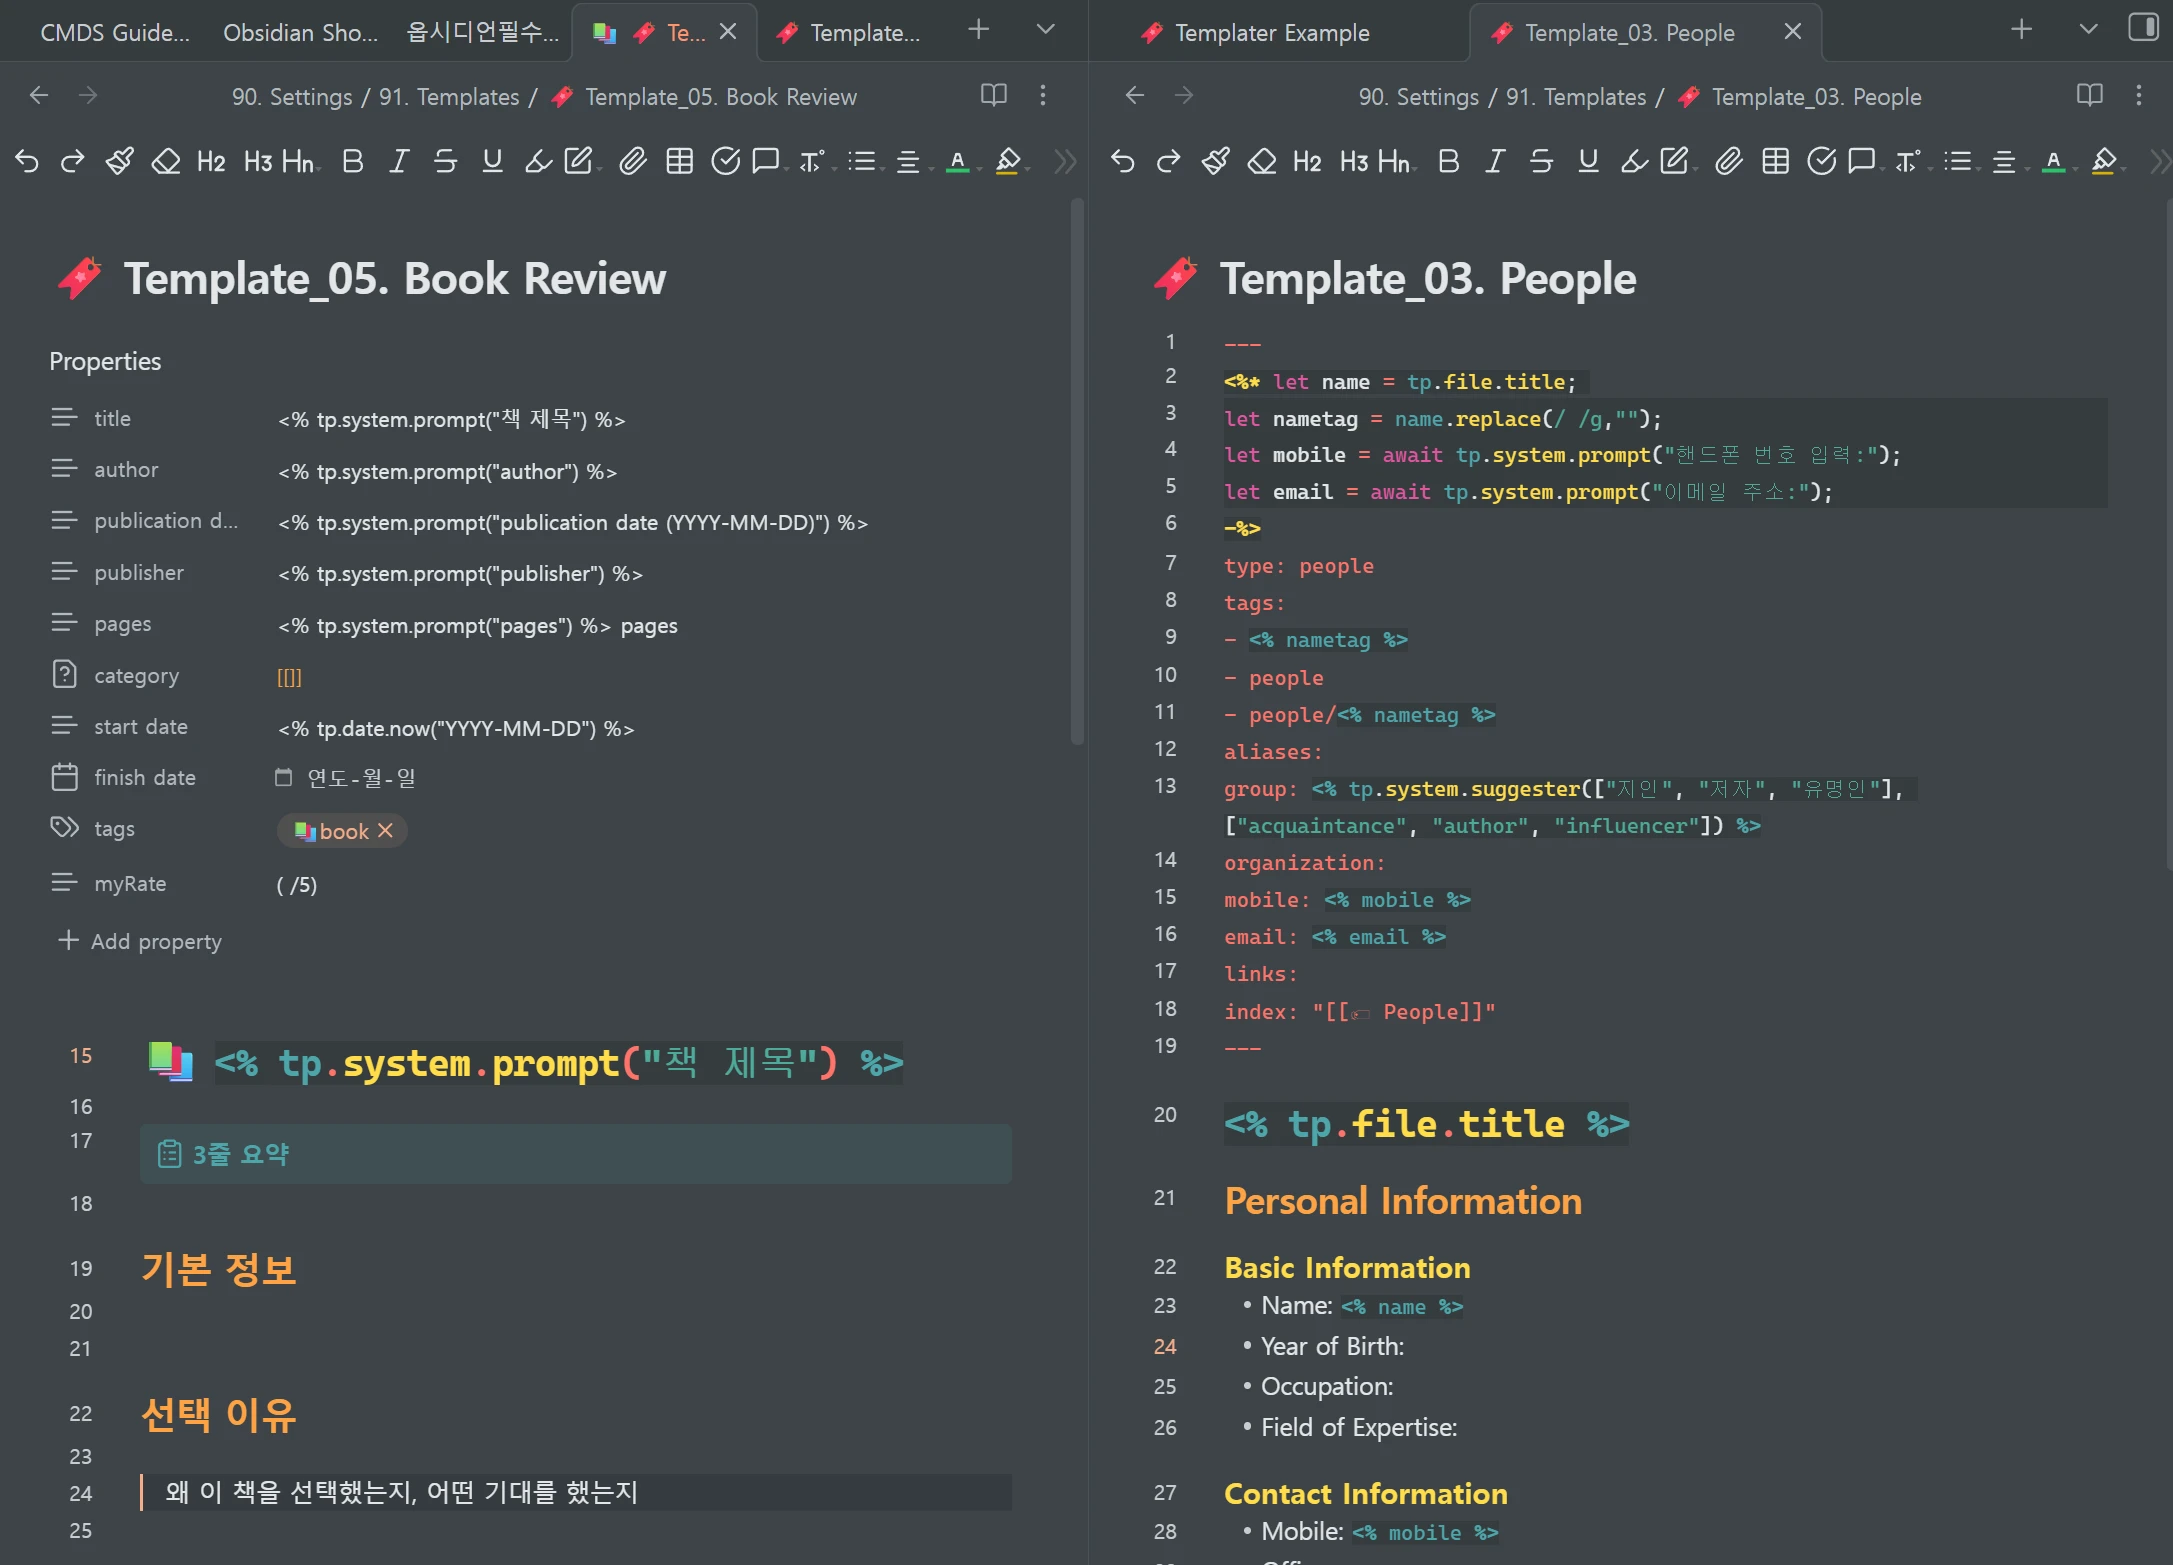Toggle strikethrough in the right pane toolbar
Viewport: 2173px width, 1565px height.
coord(1541,161)
